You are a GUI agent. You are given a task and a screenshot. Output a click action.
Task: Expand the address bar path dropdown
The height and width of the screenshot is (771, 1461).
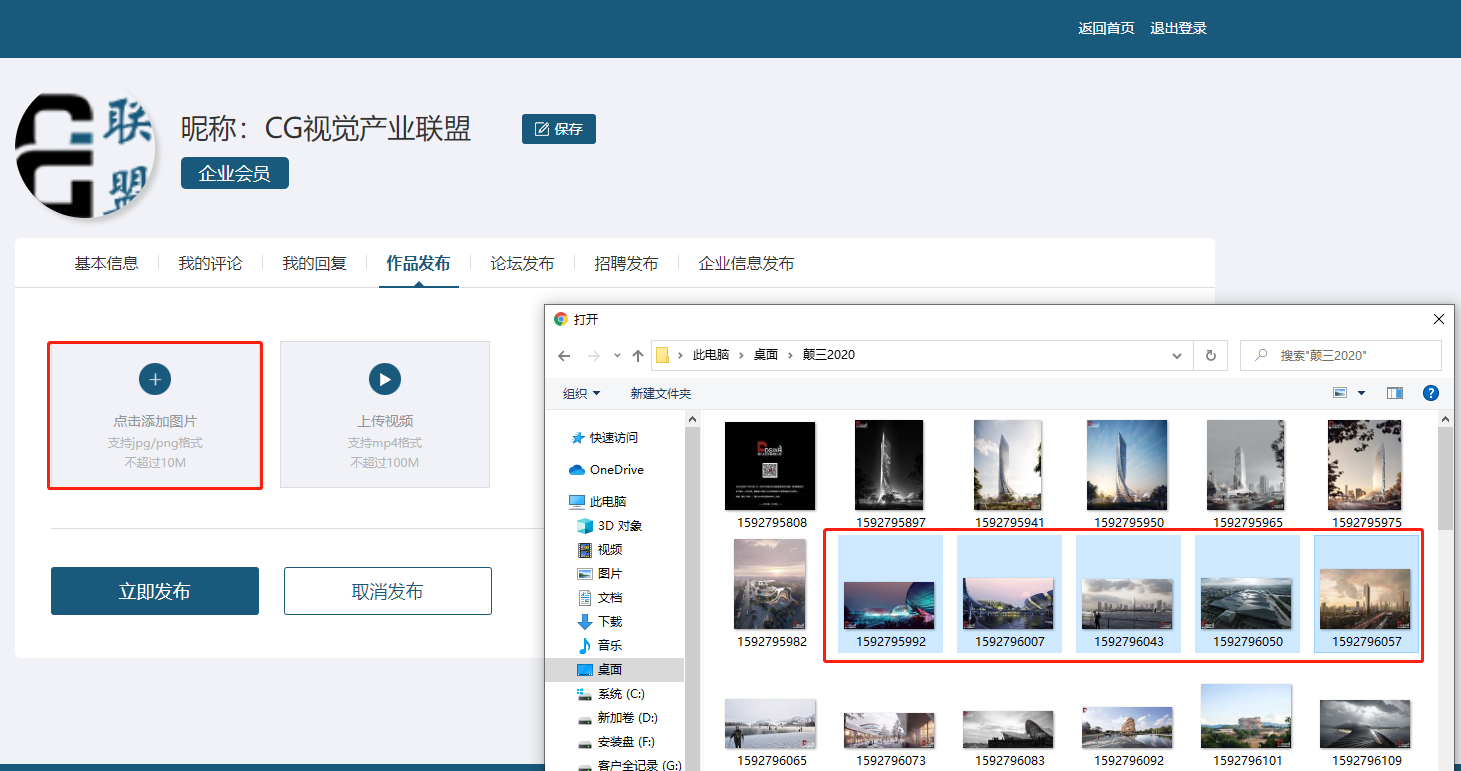1177,355
